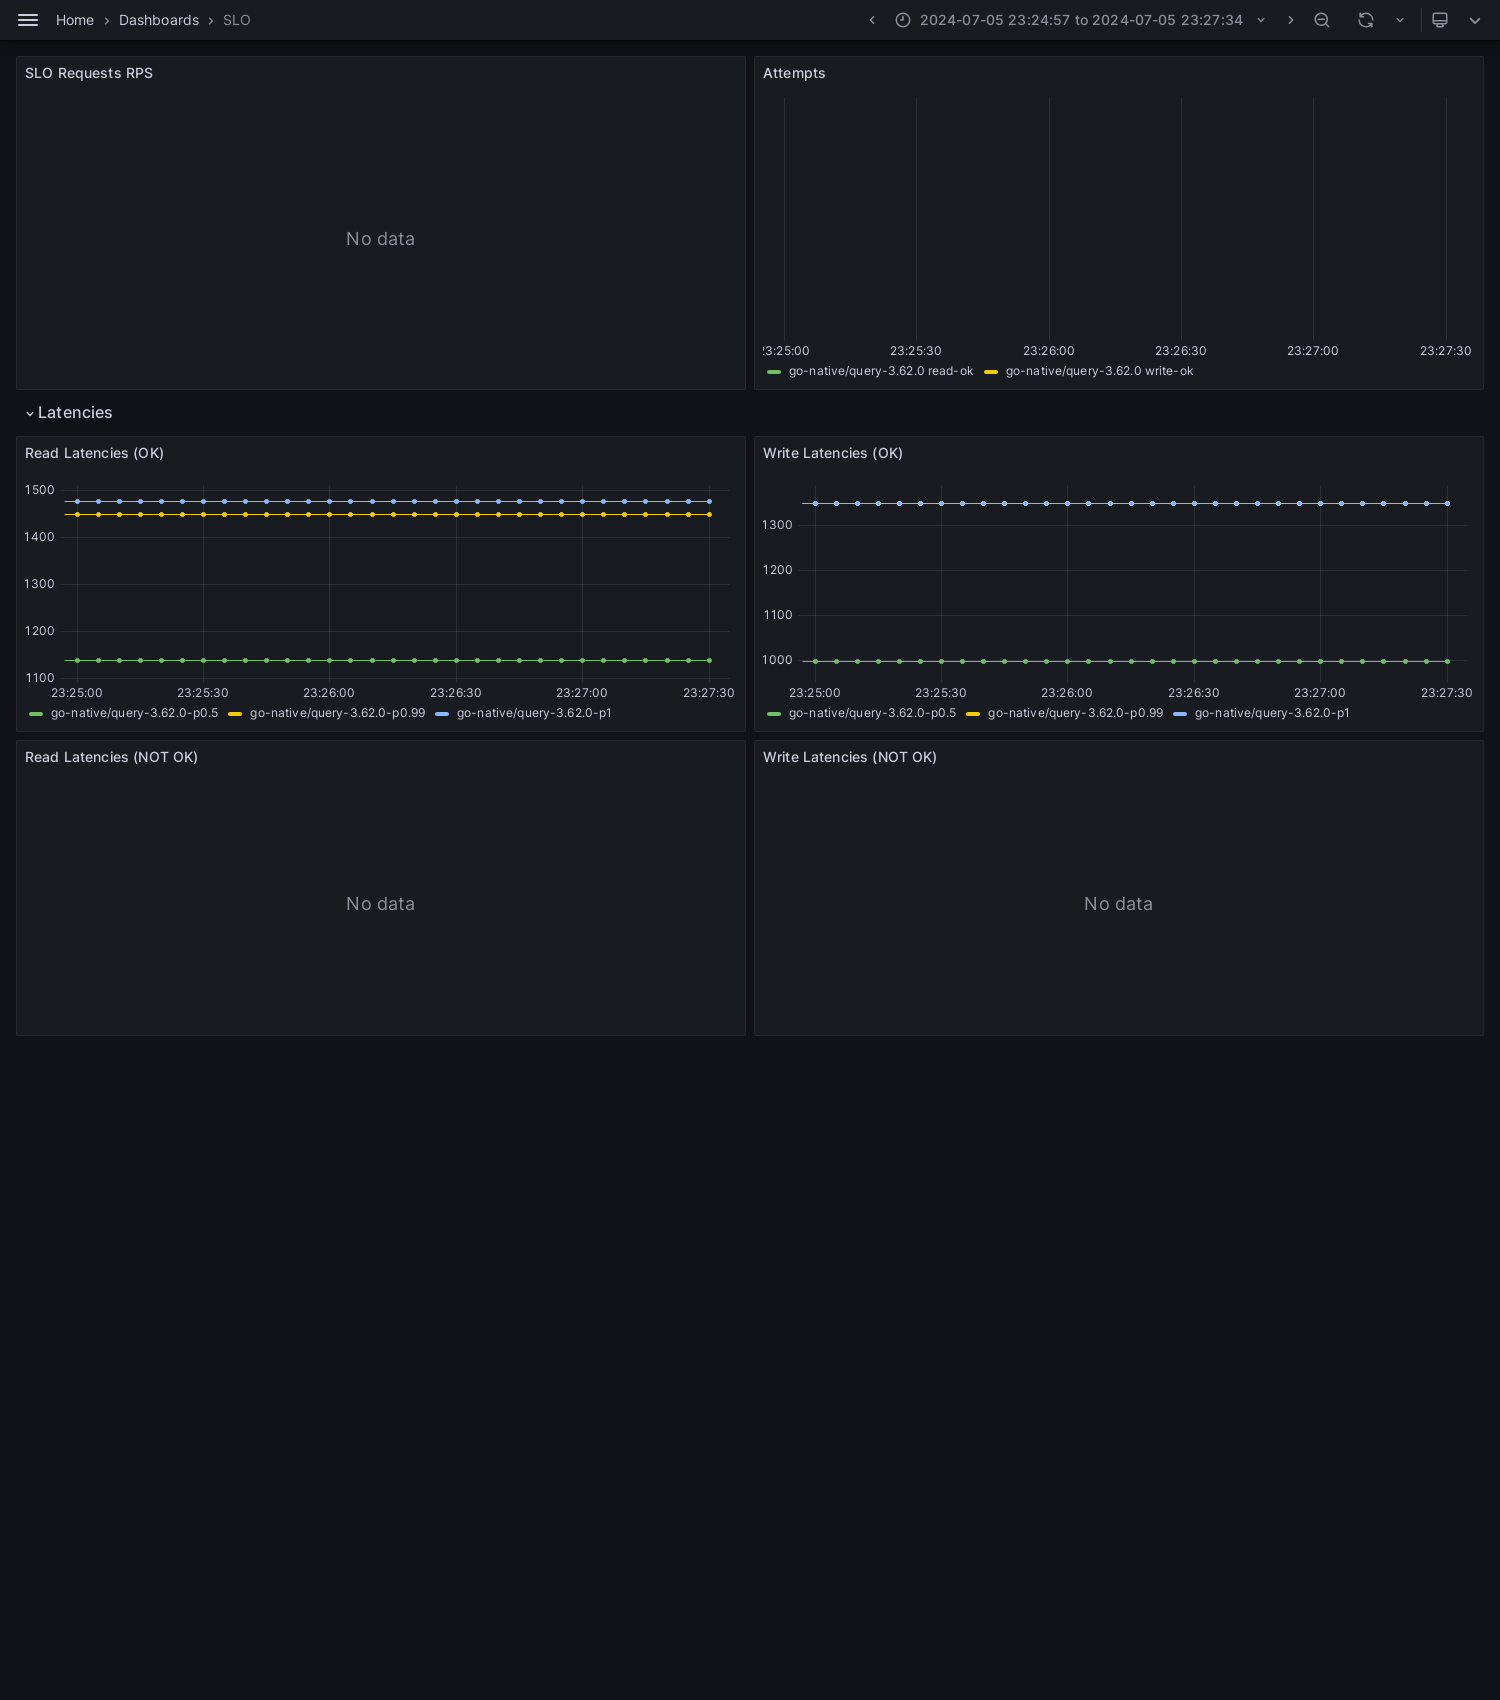Click blue p1 color swatch in Read Latencies
This screenshot has height=1700, width=1500.
pyautogui.click(x=442, y=714)
